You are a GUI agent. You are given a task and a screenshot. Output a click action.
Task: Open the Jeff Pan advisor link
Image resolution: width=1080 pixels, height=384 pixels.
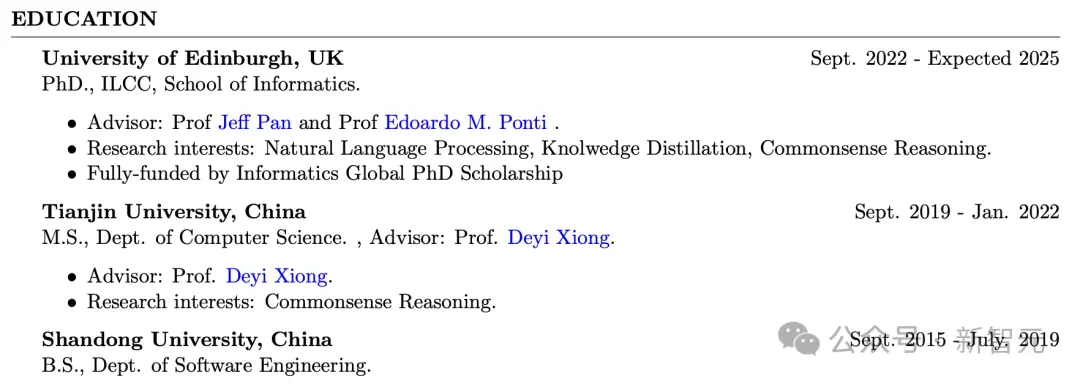(x=255, y=123)
